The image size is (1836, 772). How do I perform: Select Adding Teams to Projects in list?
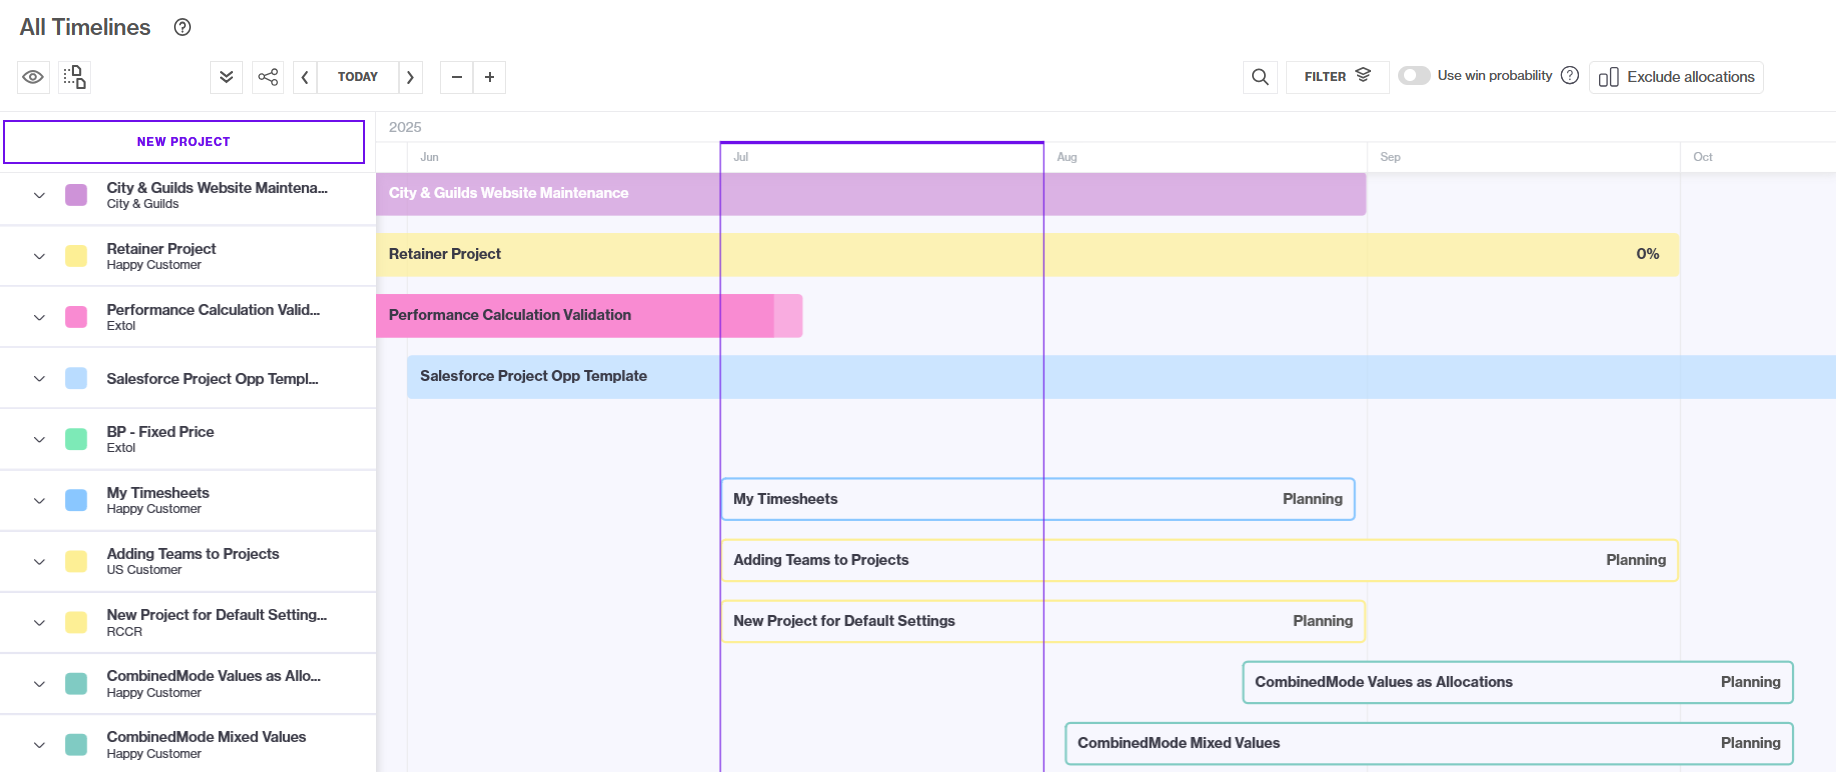(x=193, y=554)
